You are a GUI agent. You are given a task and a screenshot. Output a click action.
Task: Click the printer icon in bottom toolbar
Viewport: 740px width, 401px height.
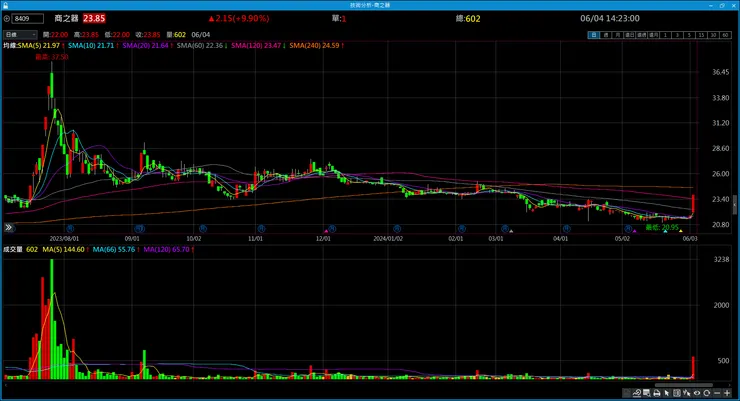656,393
